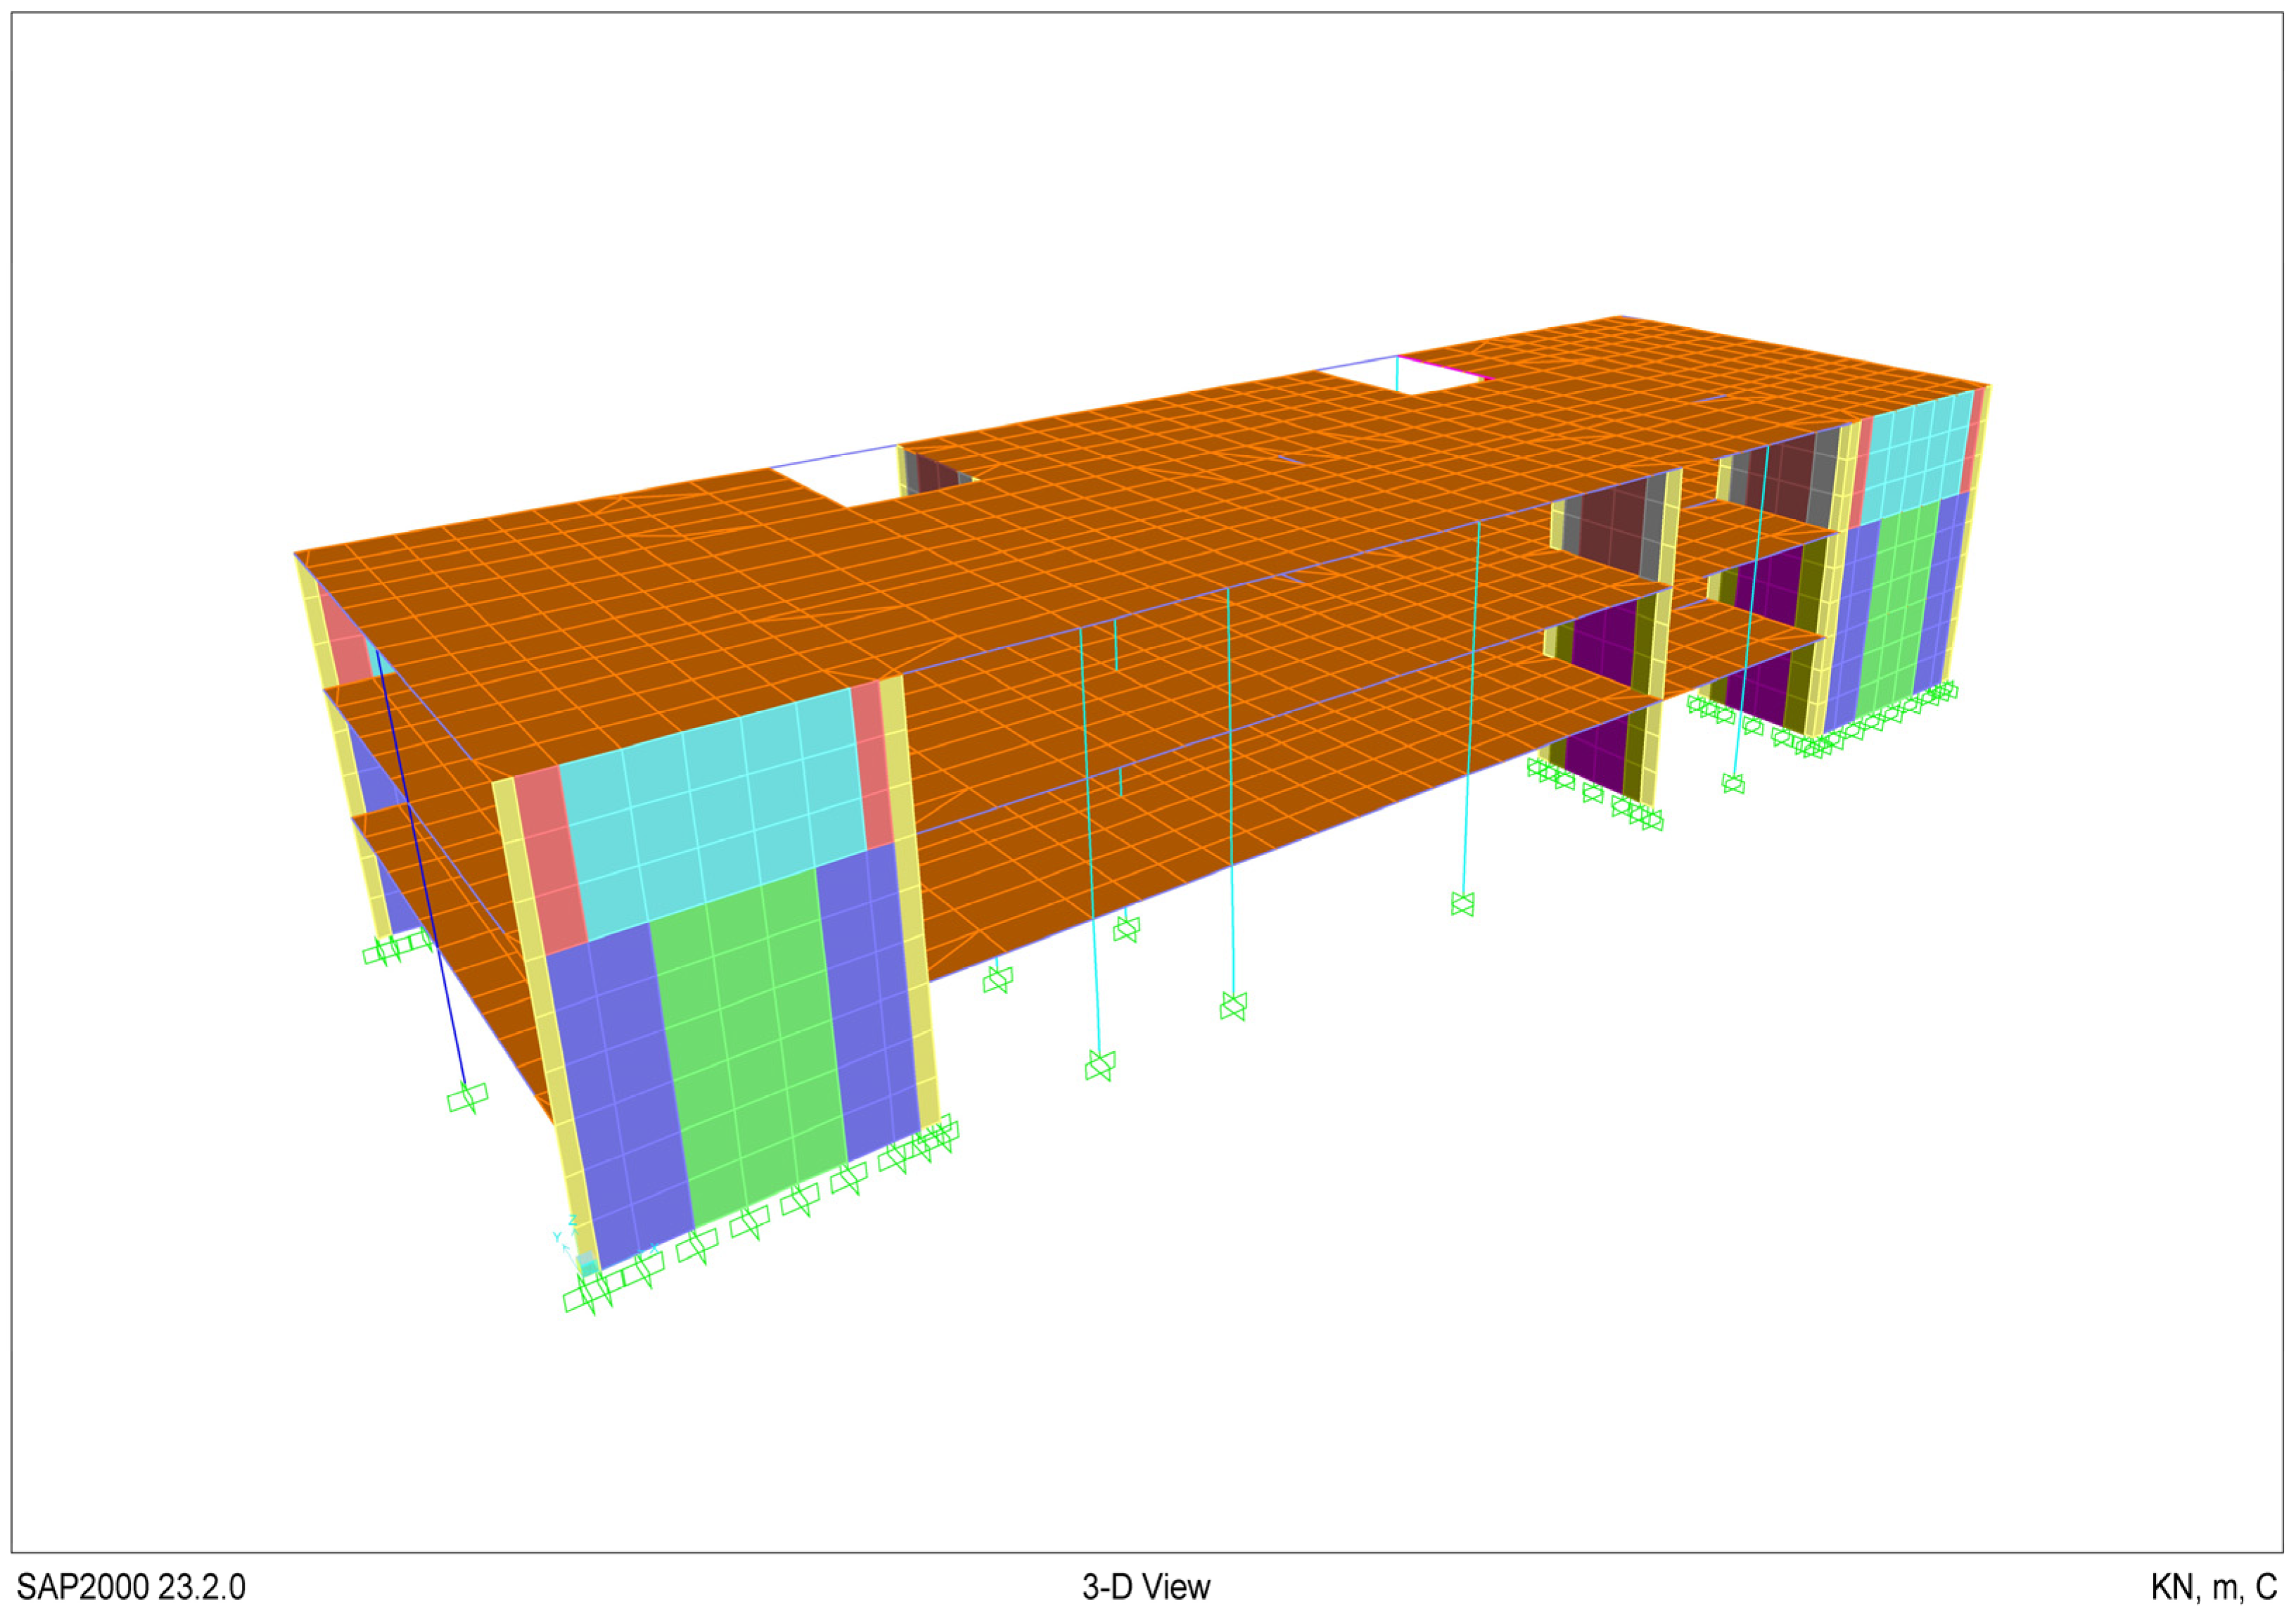2296x1618 pixels.
Task: Click the large notch opening on roof's rear edge
Action: pos(850,478)
